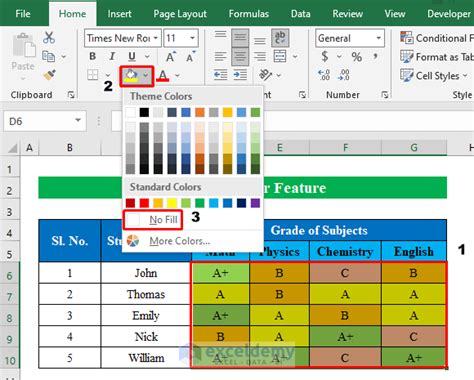This screenshot has height=380, width=474.
Task: Toggle Wrap Text
Action: coord(280,37)
